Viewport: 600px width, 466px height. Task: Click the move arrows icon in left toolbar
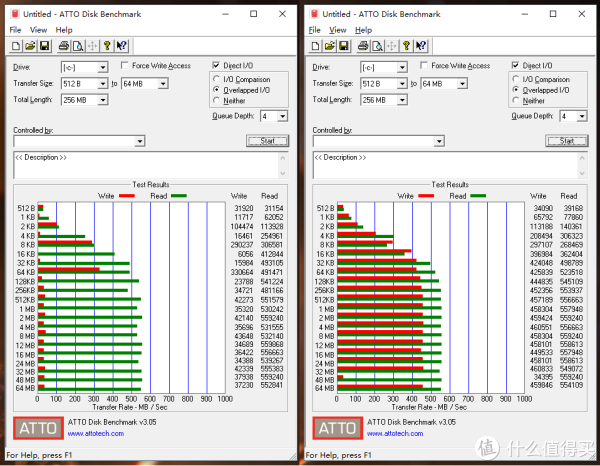click(93, 46)
